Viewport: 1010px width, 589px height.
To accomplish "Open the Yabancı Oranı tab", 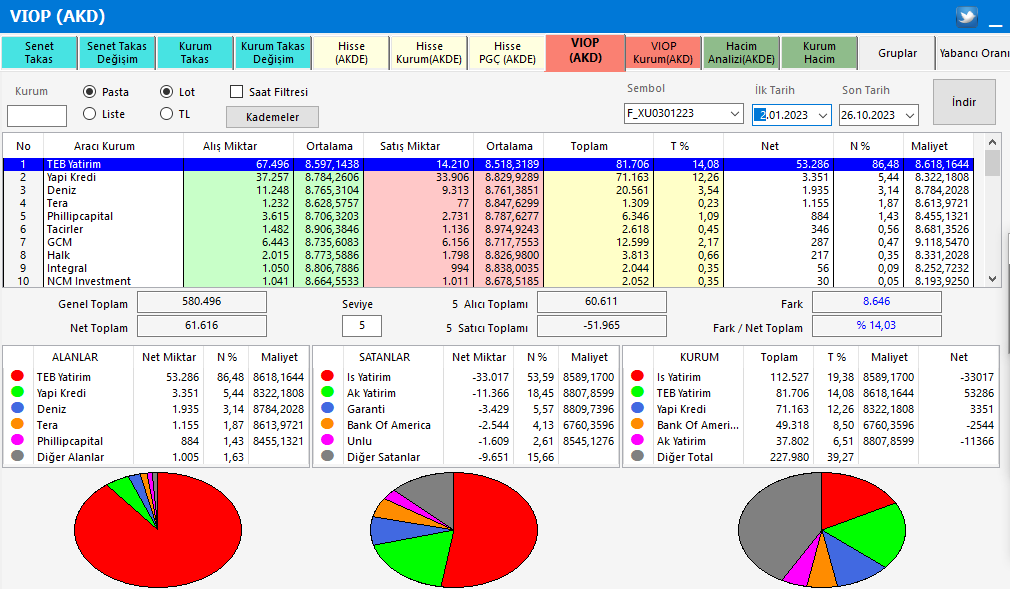I will coord(973,53).
